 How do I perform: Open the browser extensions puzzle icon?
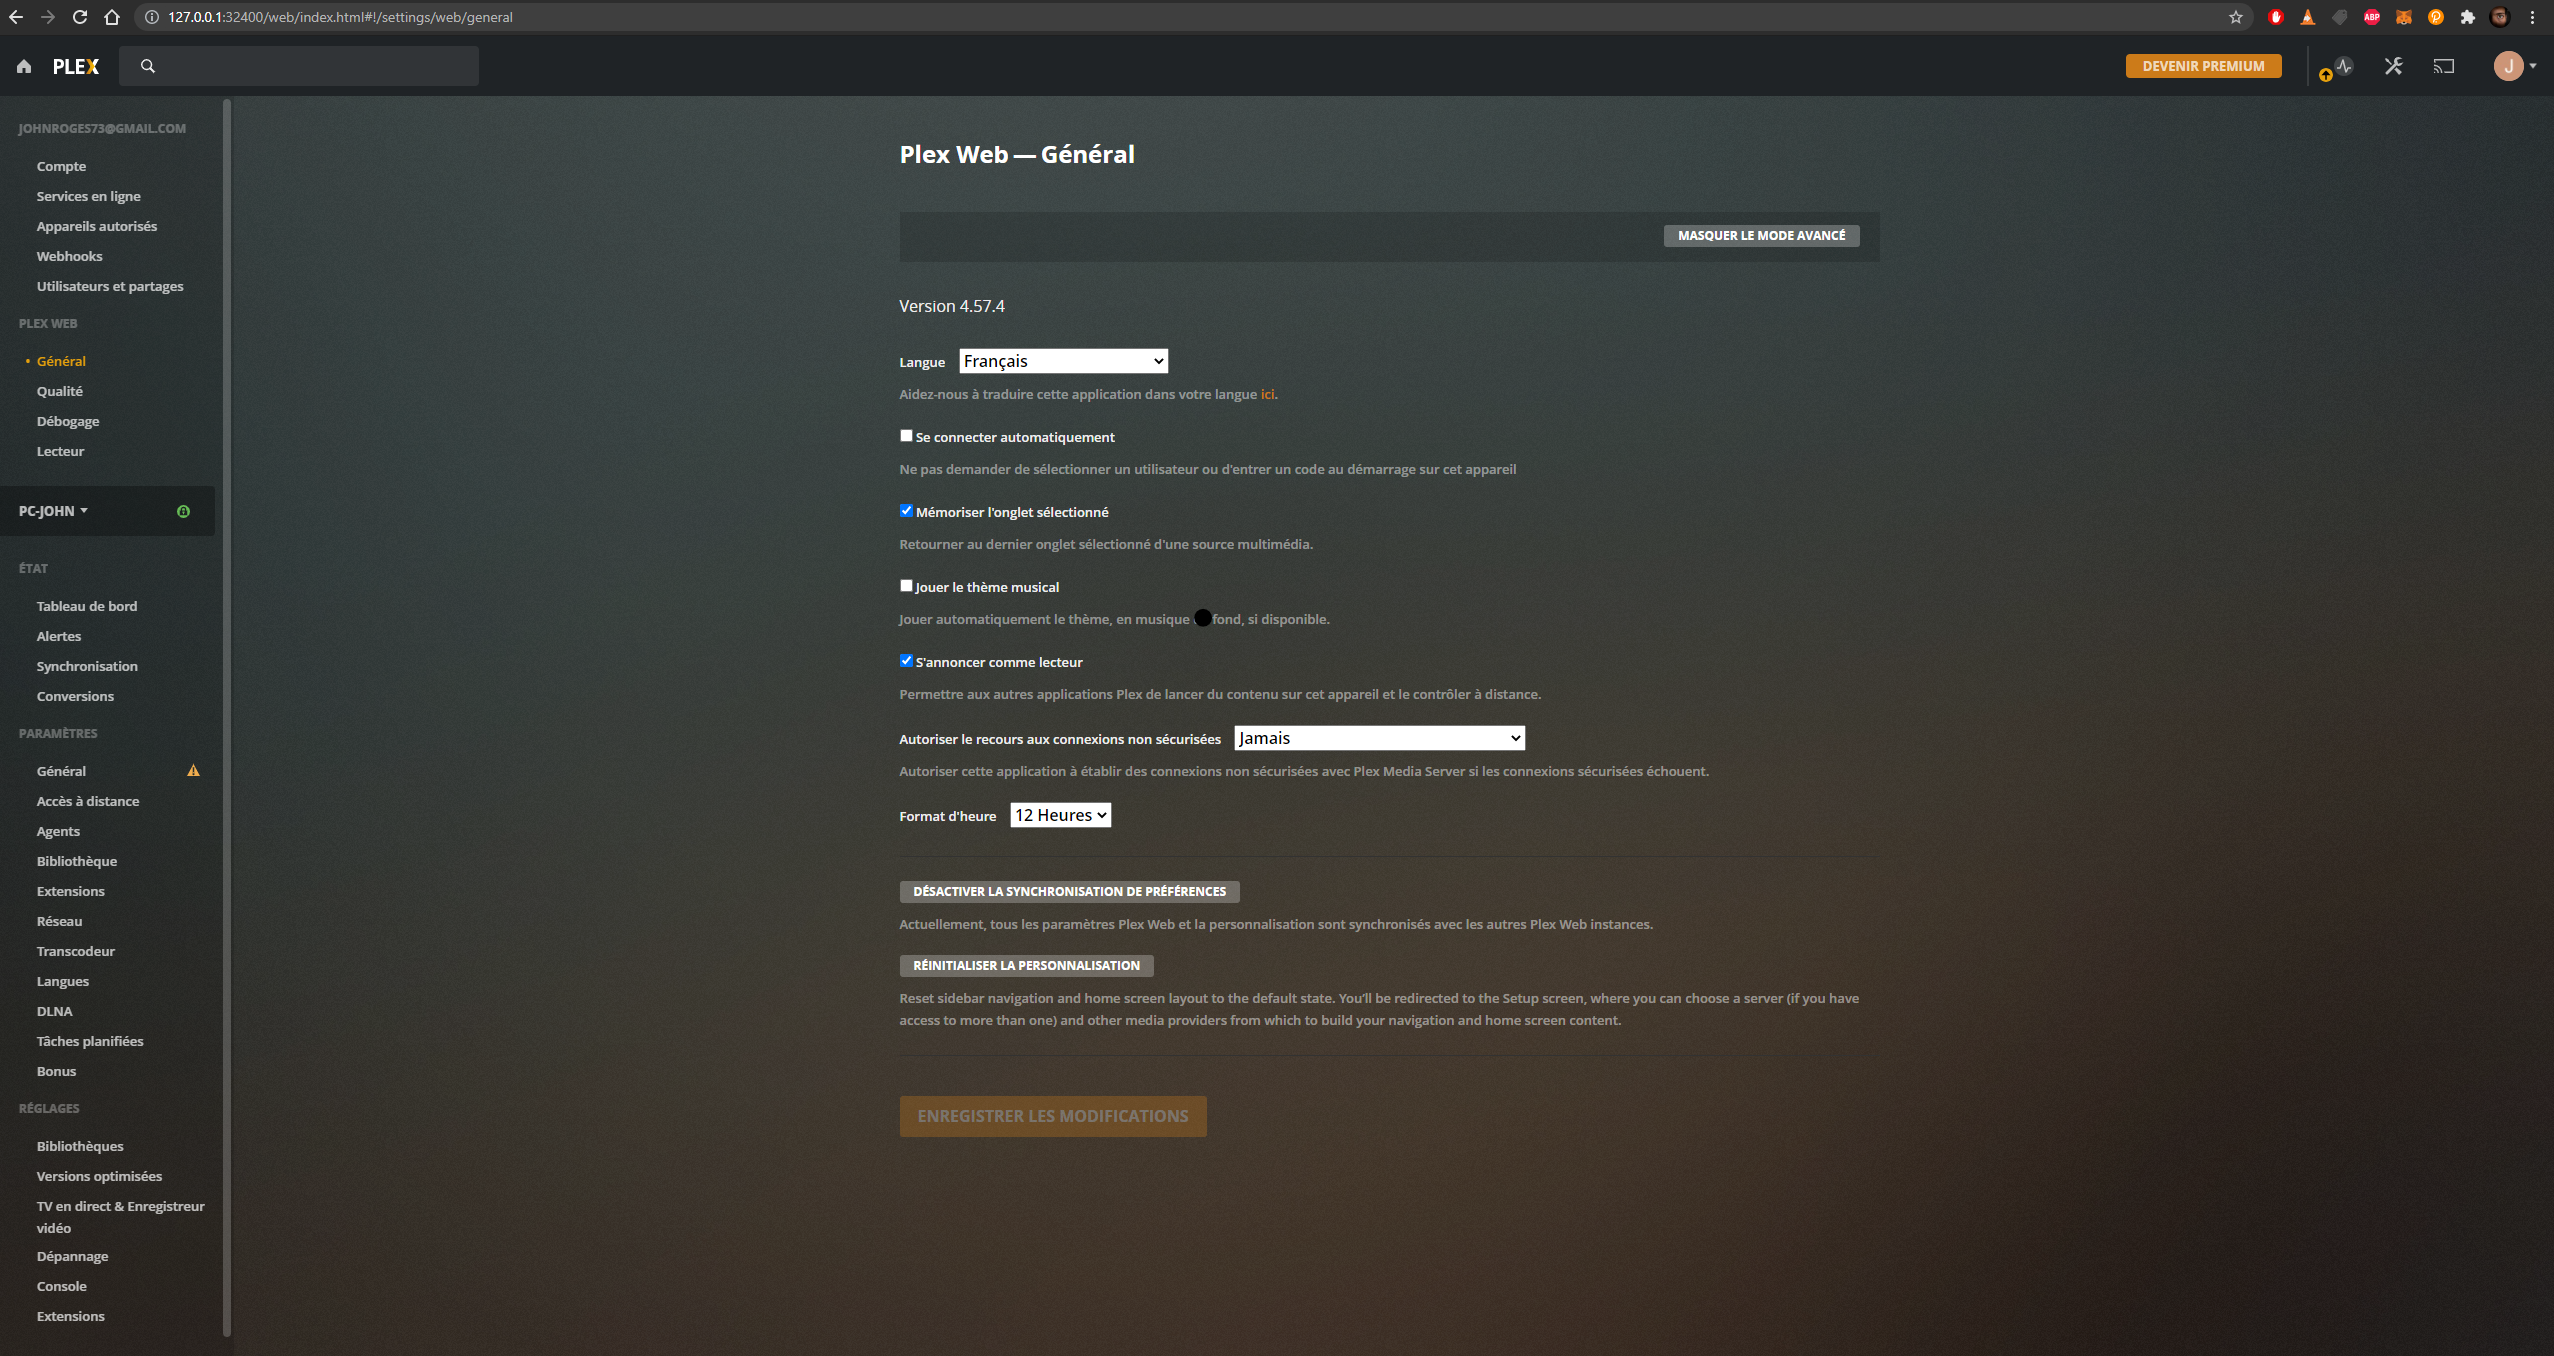tap(2467, 17)
